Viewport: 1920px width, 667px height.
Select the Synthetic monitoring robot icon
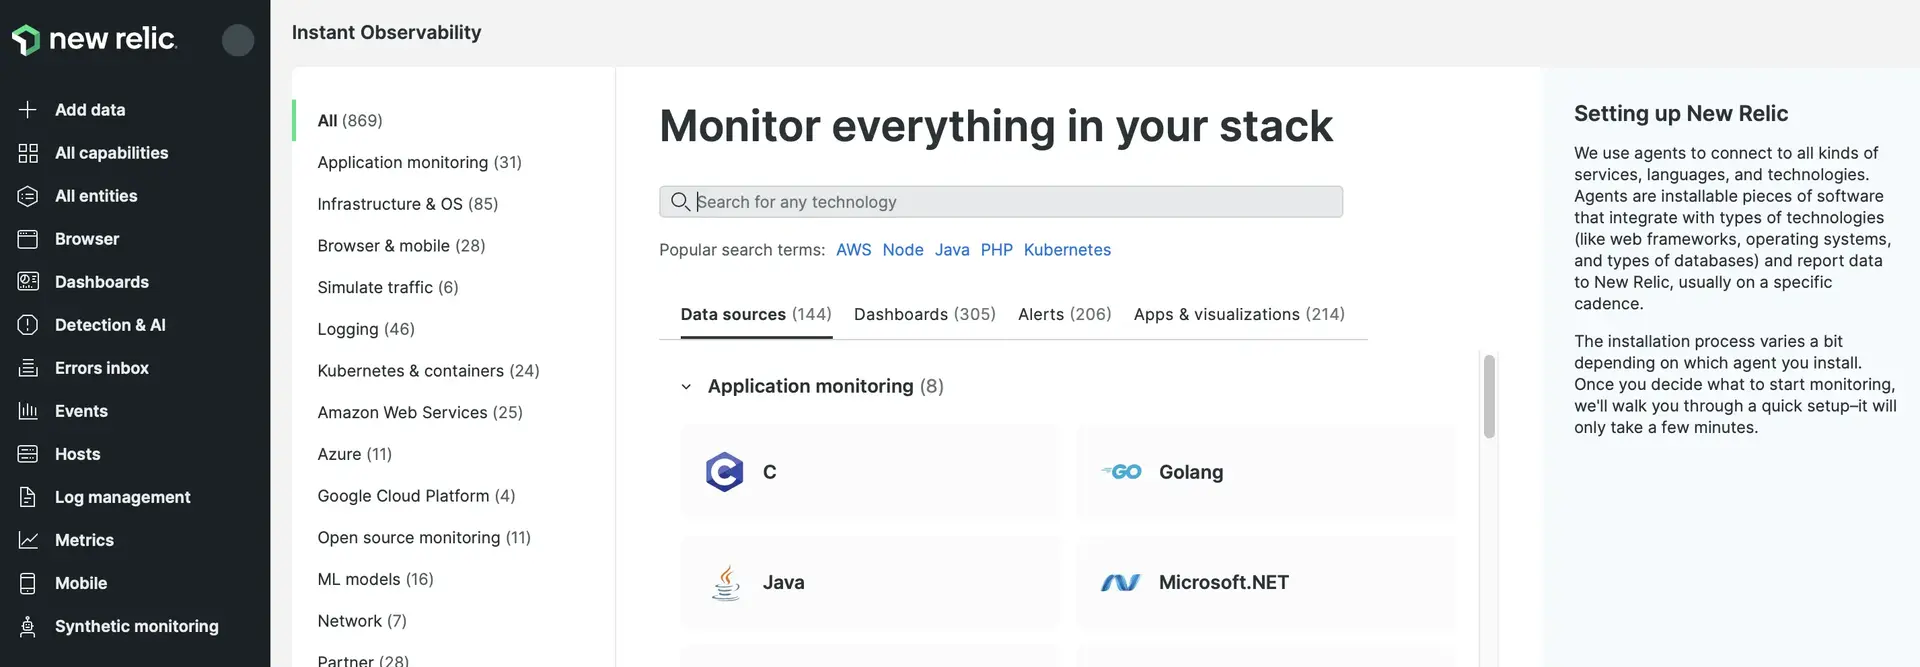pyautogui.click(x=28, y=626)
